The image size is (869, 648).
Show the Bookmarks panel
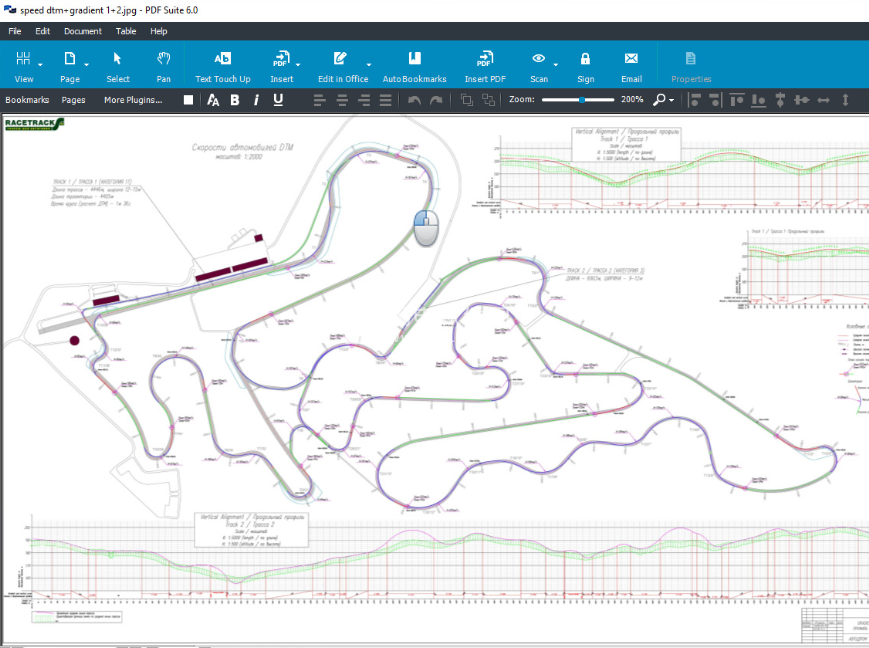pos(27,100)
